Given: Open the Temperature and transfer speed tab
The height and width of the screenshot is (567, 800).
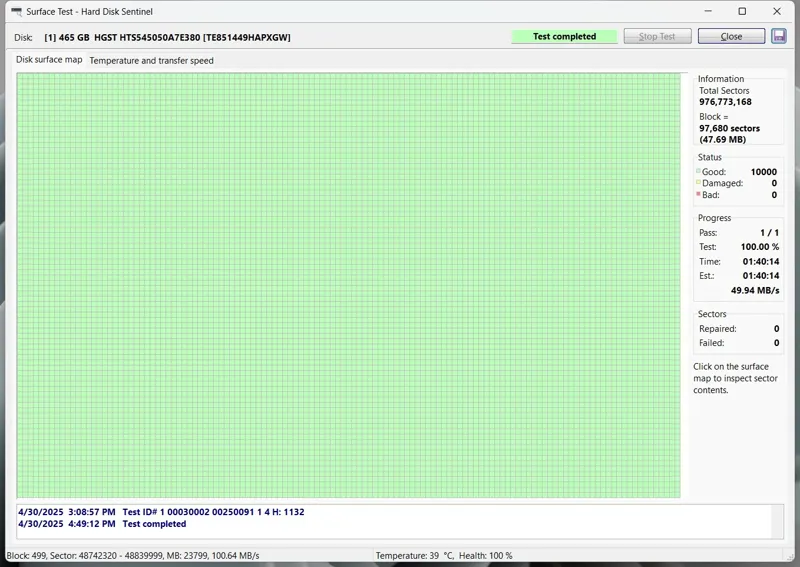Looking at the screenshot, I should [151, 60].
